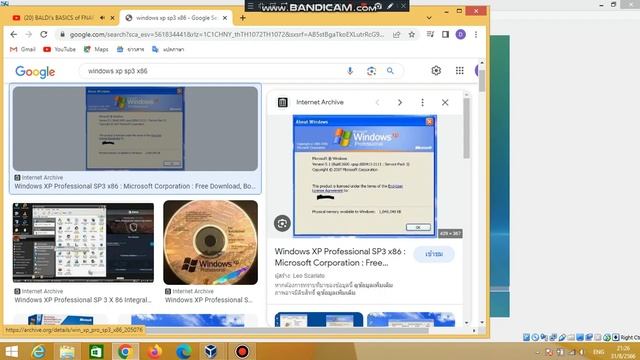Screen dimensions: 640x360
Task: Click the magnifier search button in Google
Action: pos(390,71)
